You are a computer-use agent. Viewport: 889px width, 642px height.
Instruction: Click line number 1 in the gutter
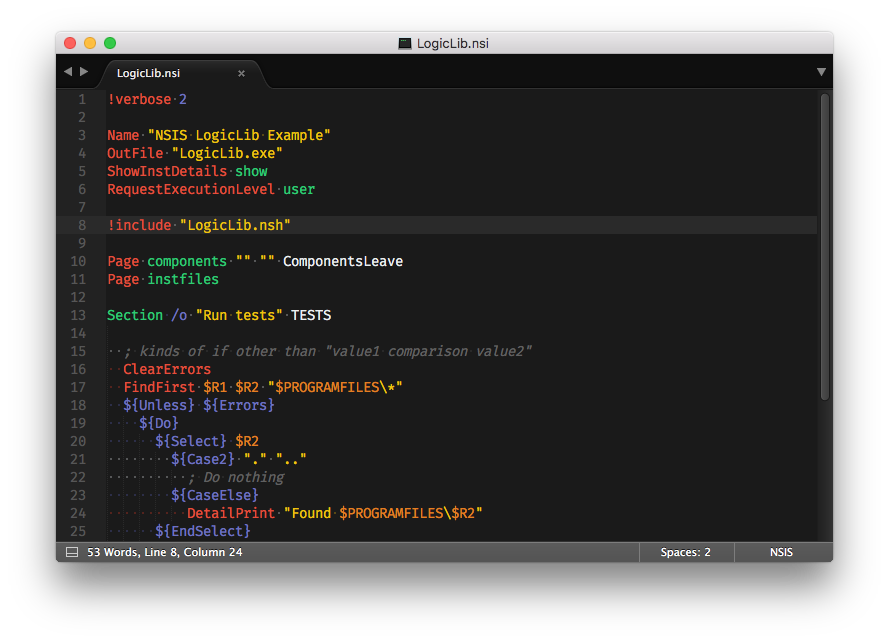[82, 99]
